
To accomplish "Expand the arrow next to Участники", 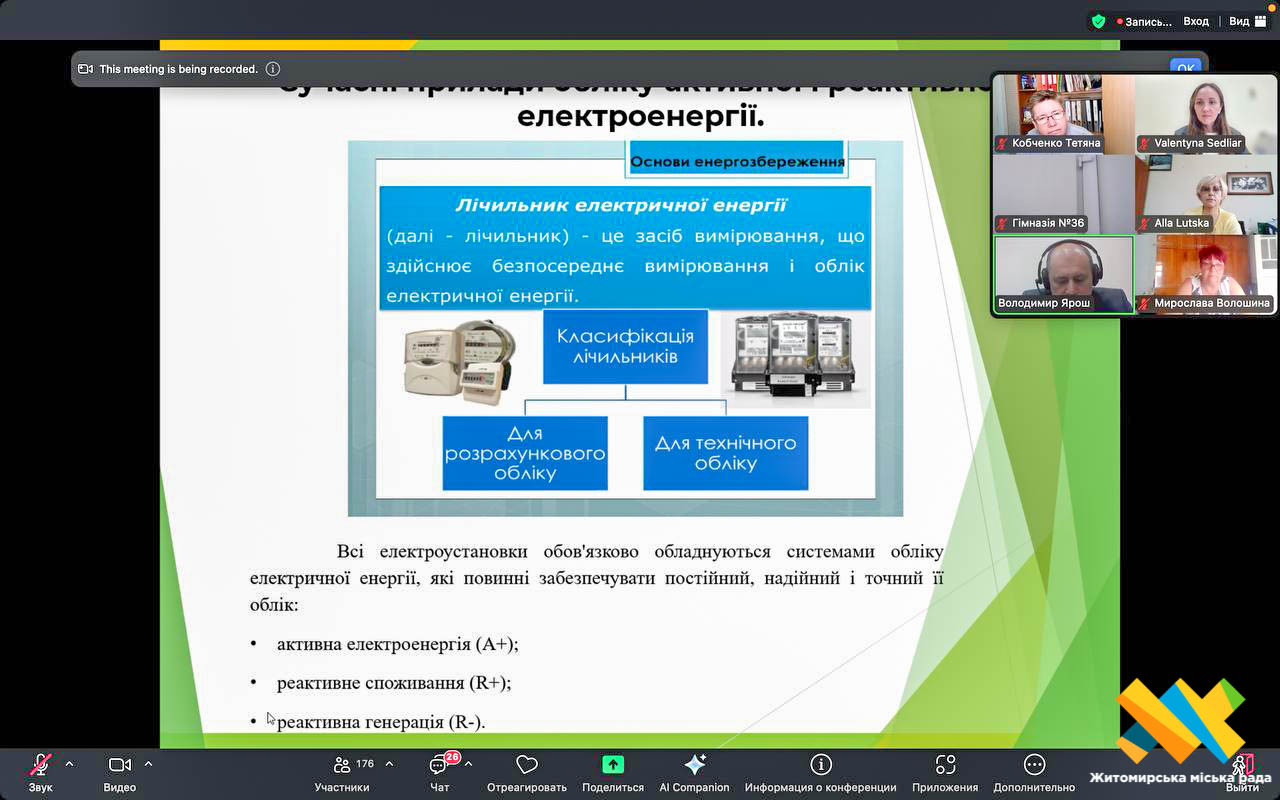I will tap(389, 764).
